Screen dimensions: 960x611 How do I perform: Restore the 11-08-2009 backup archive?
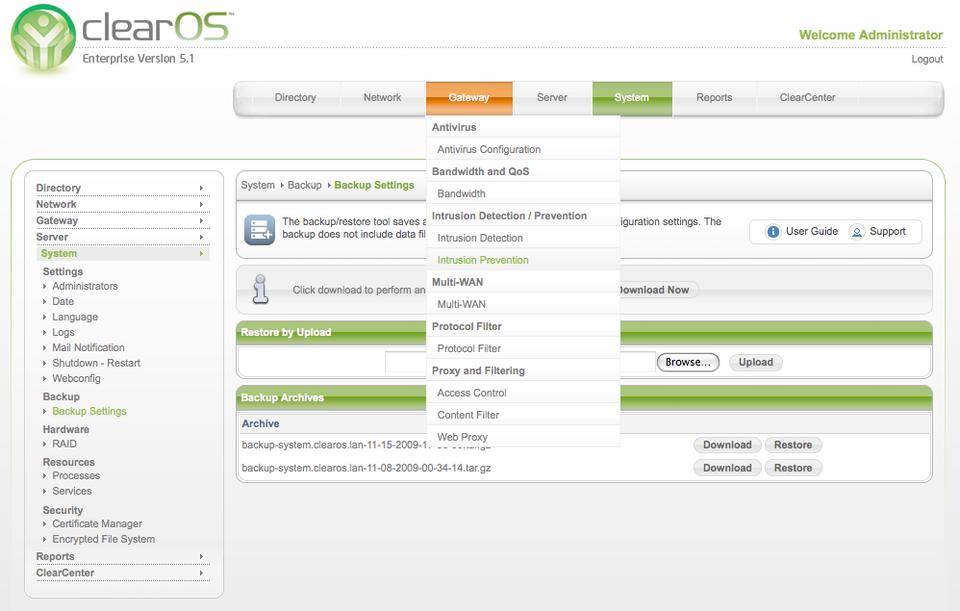coord(793,468)
